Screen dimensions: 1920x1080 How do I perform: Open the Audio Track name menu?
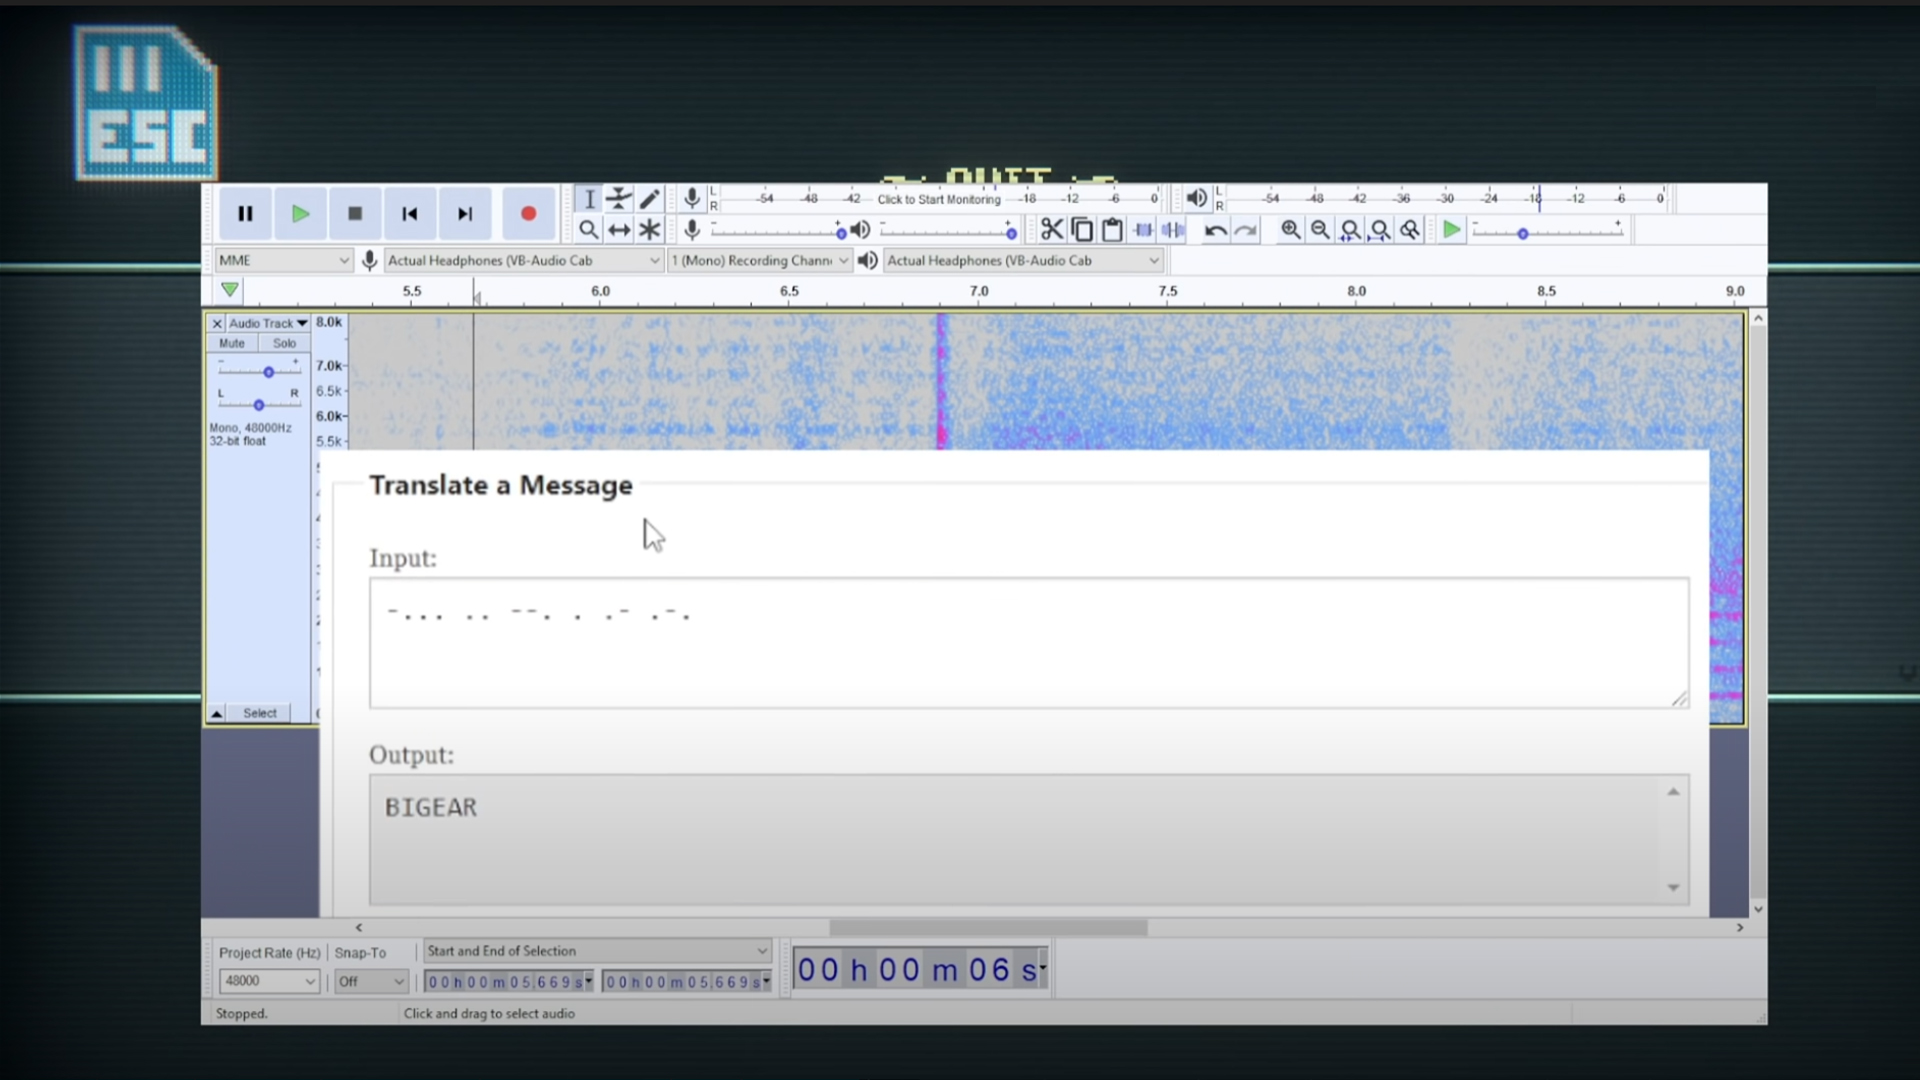point(267,323)
